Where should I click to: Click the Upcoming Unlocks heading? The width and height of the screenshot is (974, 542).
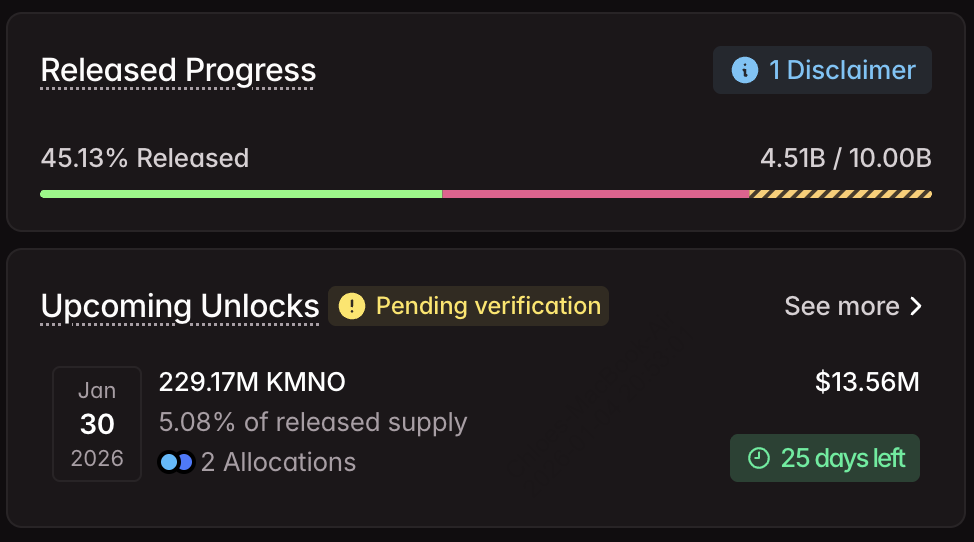(x=180, y=306)
